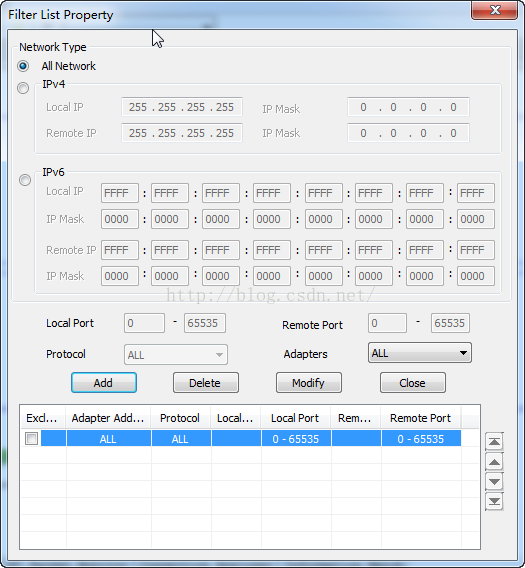Sort by the Remote Port column header
This screenshot has height=568, width=525.
(421, 418)
